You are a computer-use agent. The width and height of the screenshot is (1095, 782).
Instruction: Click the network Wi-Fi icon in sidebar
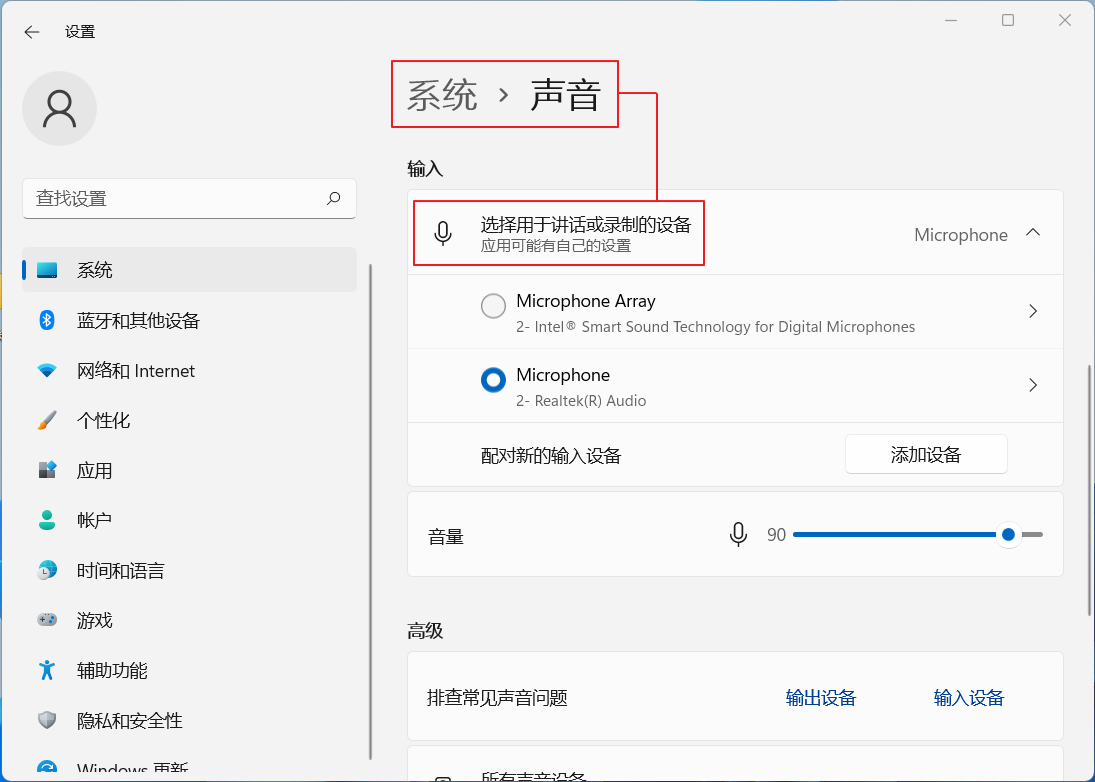click(x=47, y=371)
